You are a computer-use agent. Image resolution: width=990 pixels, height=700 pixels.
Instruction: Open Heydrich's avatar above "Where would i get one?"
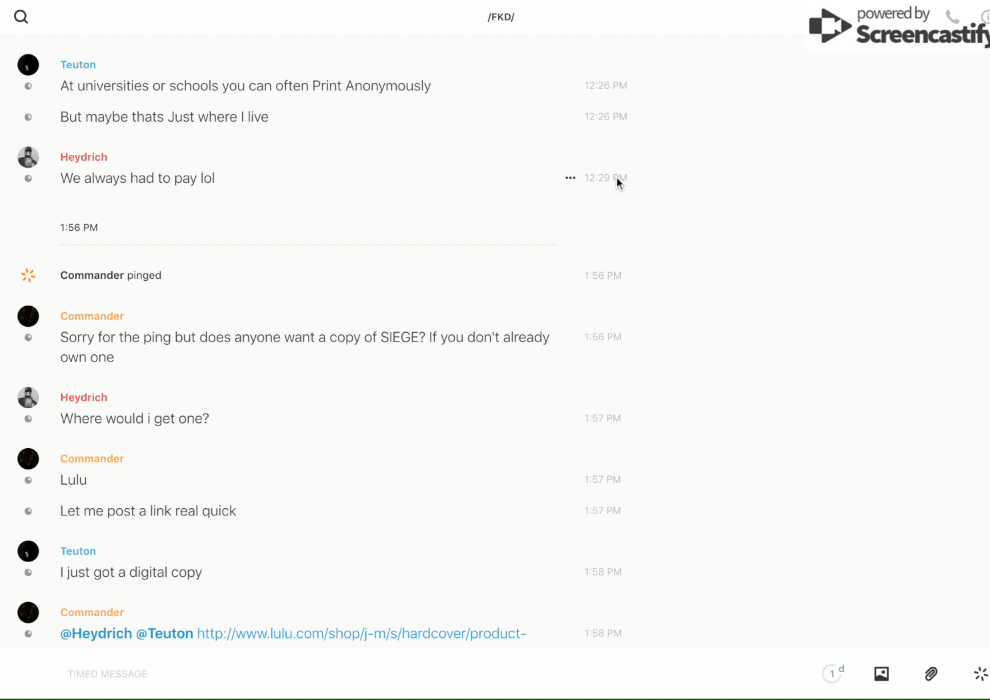tap(28, 398)
